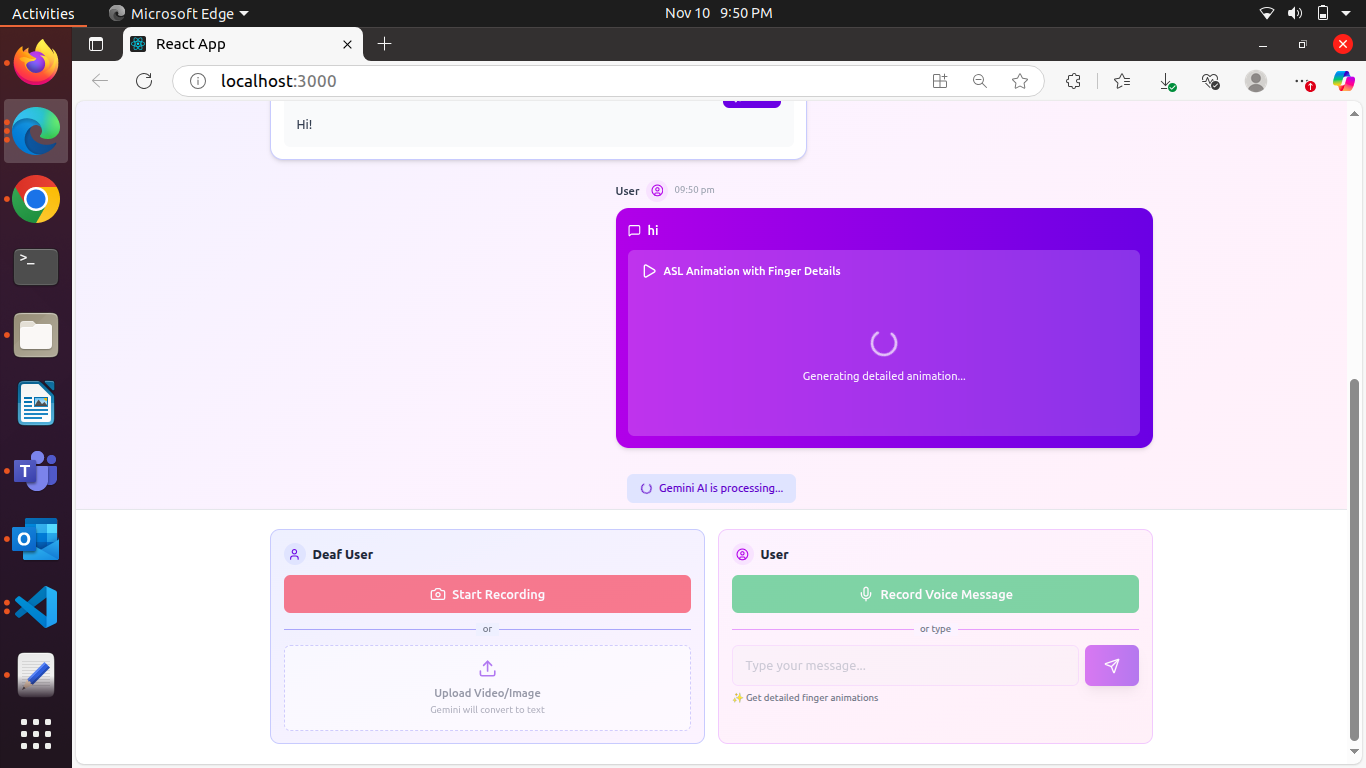1366x768 pixels.
Task: Open Downloads in the Edge toolbar
Action: pyautogui.click(x=1167, y=81)
